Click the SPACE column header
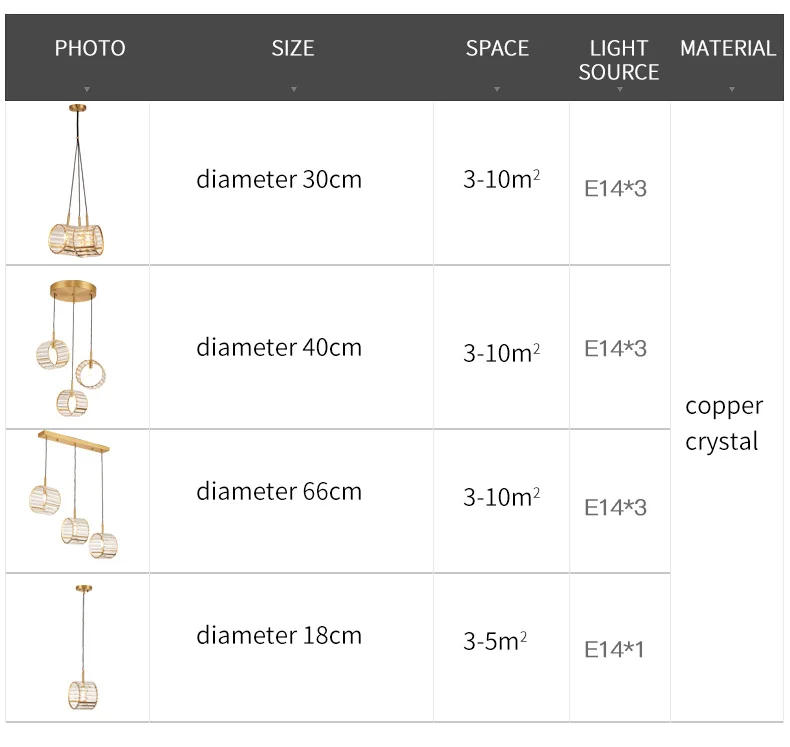 [x=497, y=48]
